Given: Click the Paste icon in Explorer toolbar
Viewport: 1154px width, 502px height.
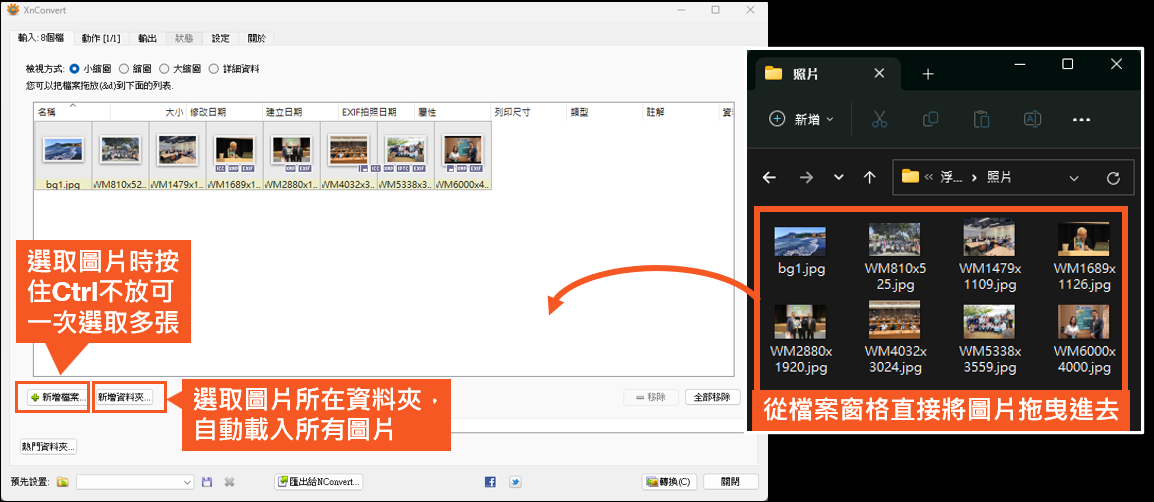Looking at the screenshot, I should point(981,119).
